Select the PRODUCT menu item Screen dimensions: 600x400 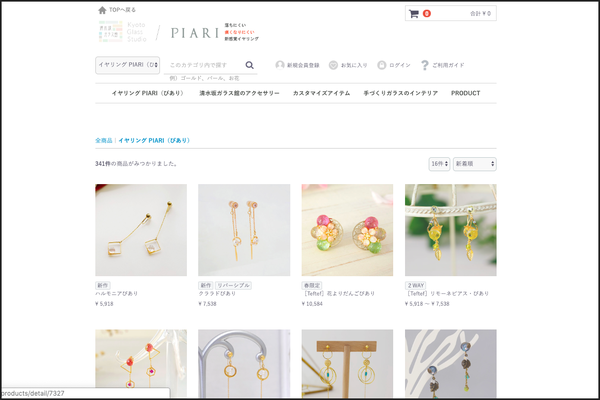pyautogui.click(x=465, y=93)
